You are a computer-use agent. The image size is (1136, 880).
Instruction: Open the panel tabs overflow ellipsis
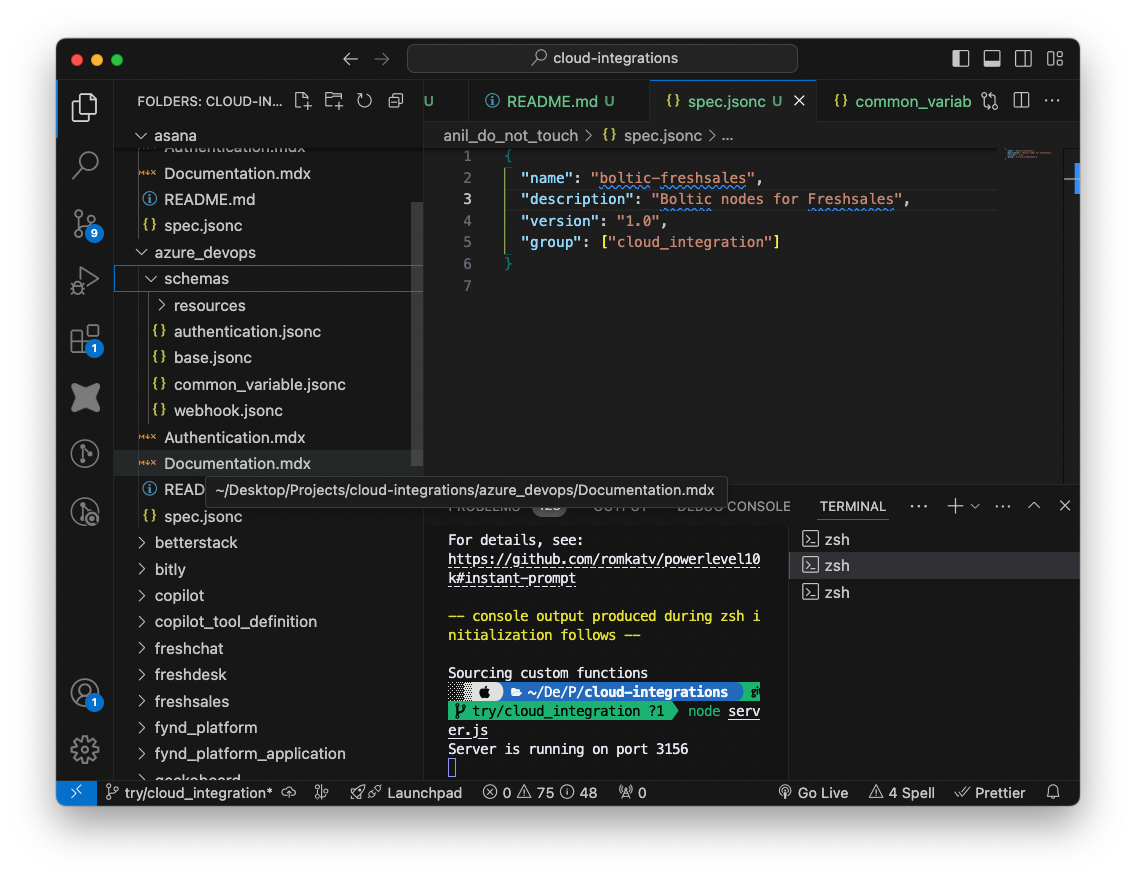(919, 506)
